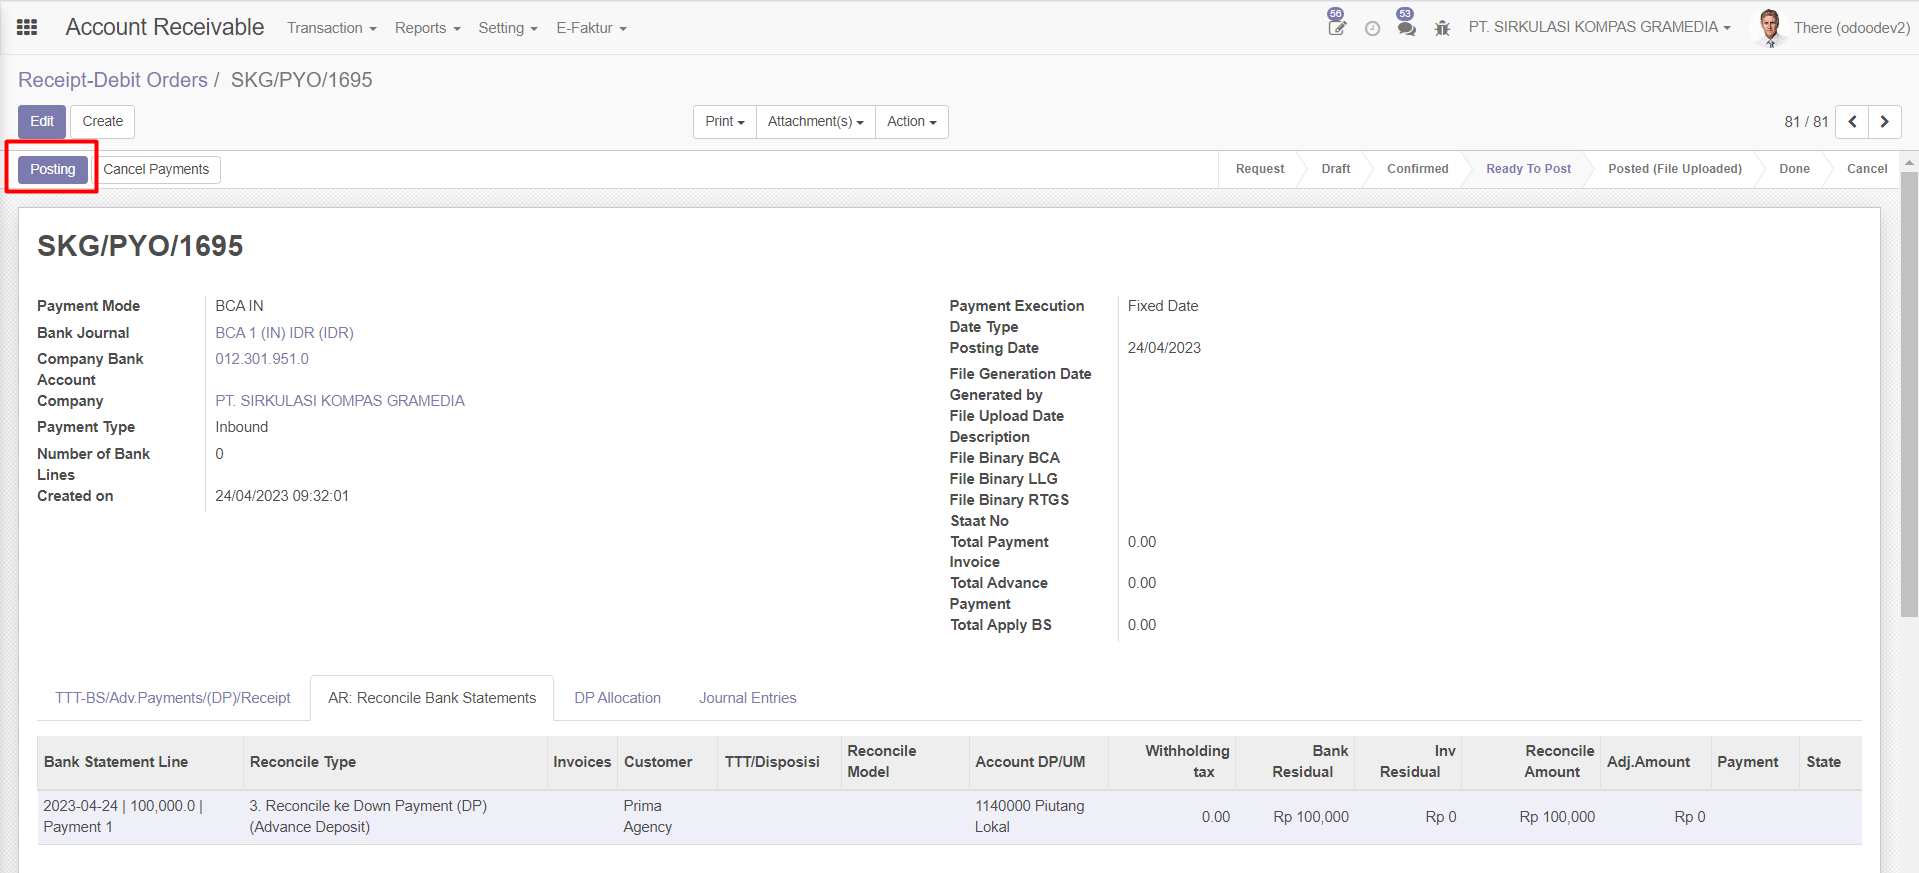Switch to DP Allocation tab
The image size is (1919, 873).
point(618,698)
